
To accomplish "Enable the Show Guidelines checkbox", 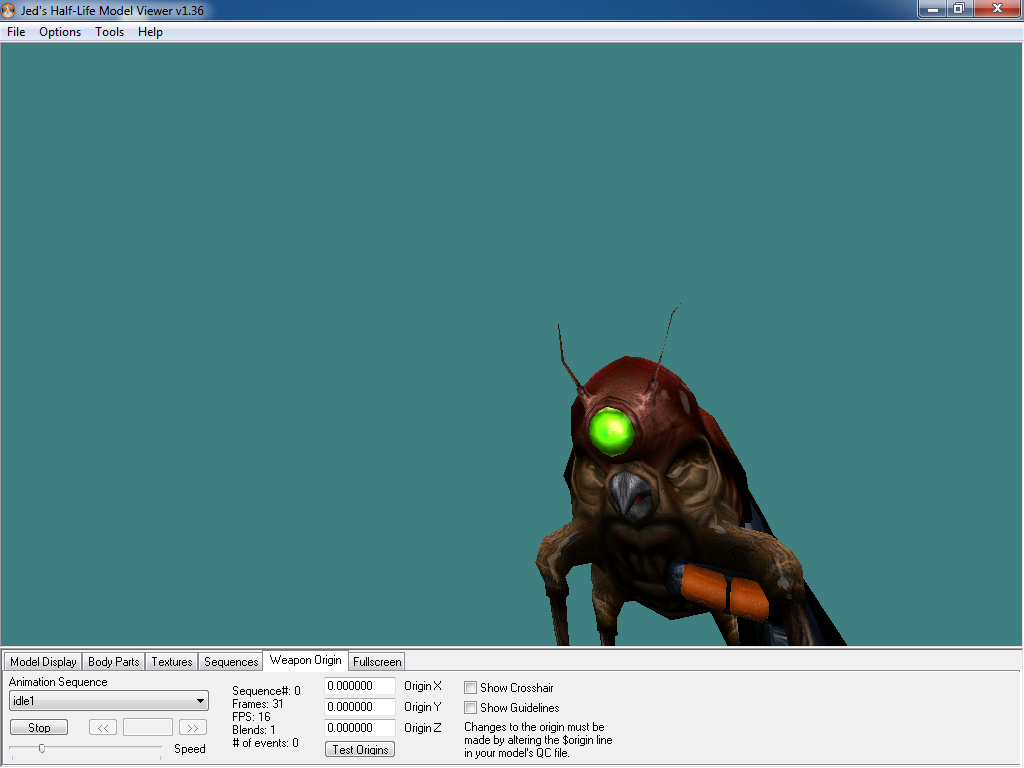I will (x=470, y=707).
